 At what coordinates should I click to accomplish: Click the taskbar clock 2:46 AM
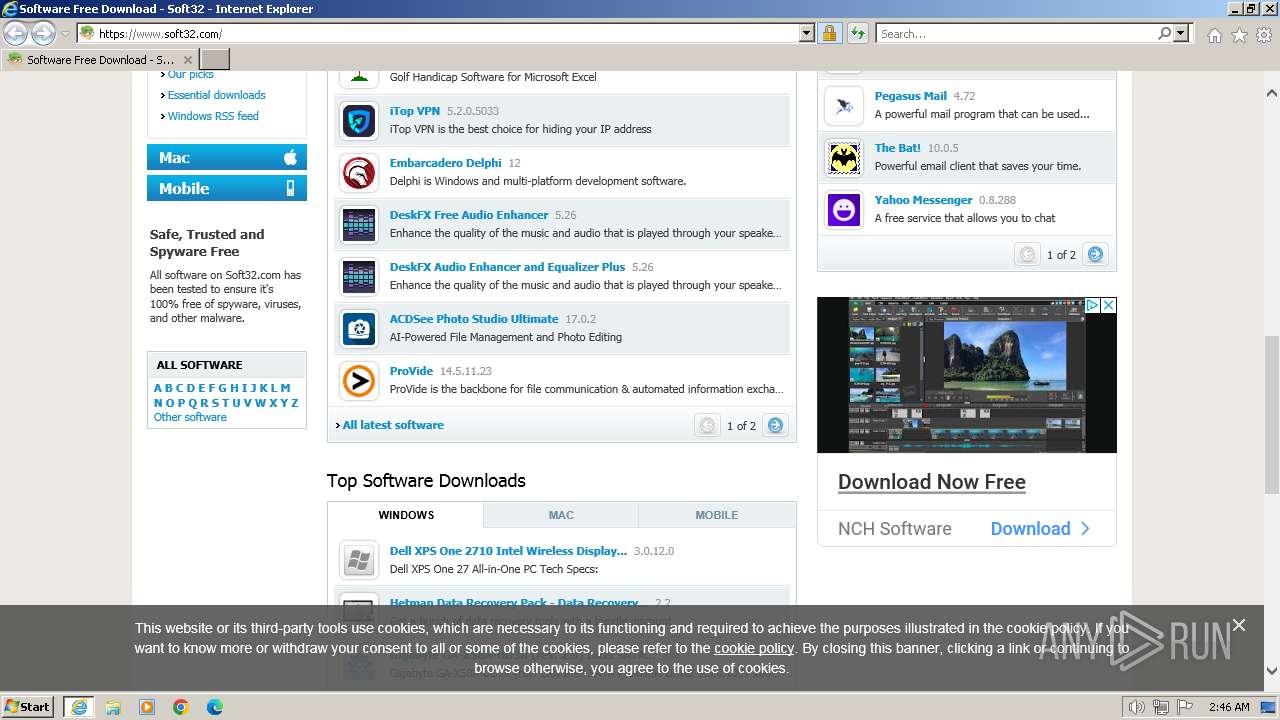point(1228,707)
